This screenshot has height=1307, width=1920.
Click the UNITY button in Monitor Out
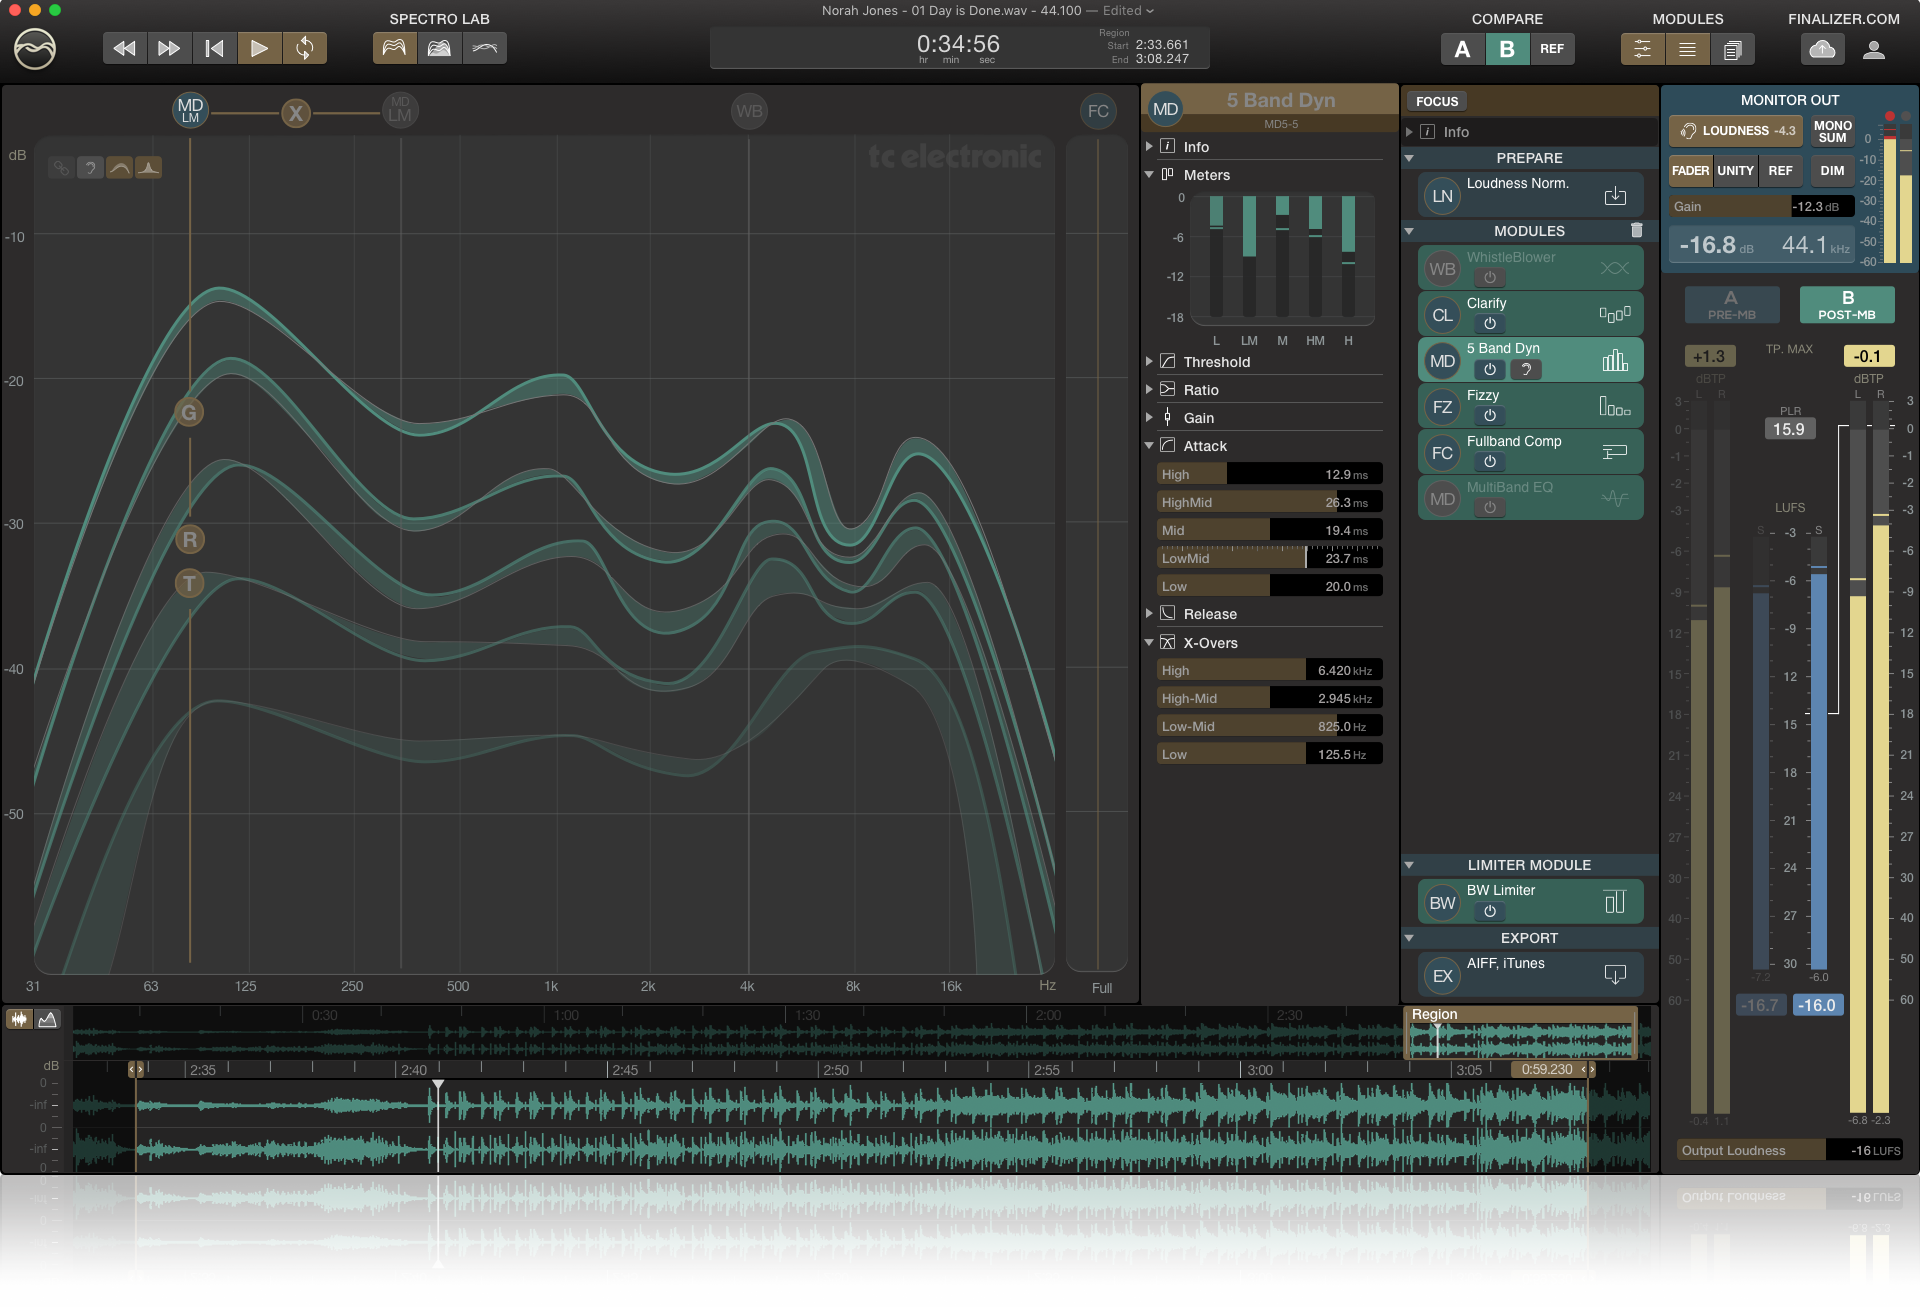(x=1735, y=171)
